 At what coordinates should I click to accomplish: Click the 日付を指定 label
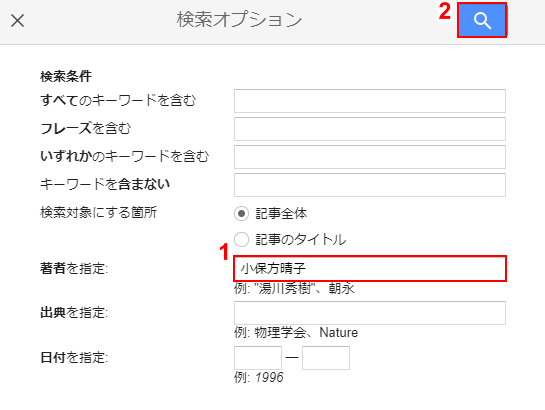(x=74, y=357)
